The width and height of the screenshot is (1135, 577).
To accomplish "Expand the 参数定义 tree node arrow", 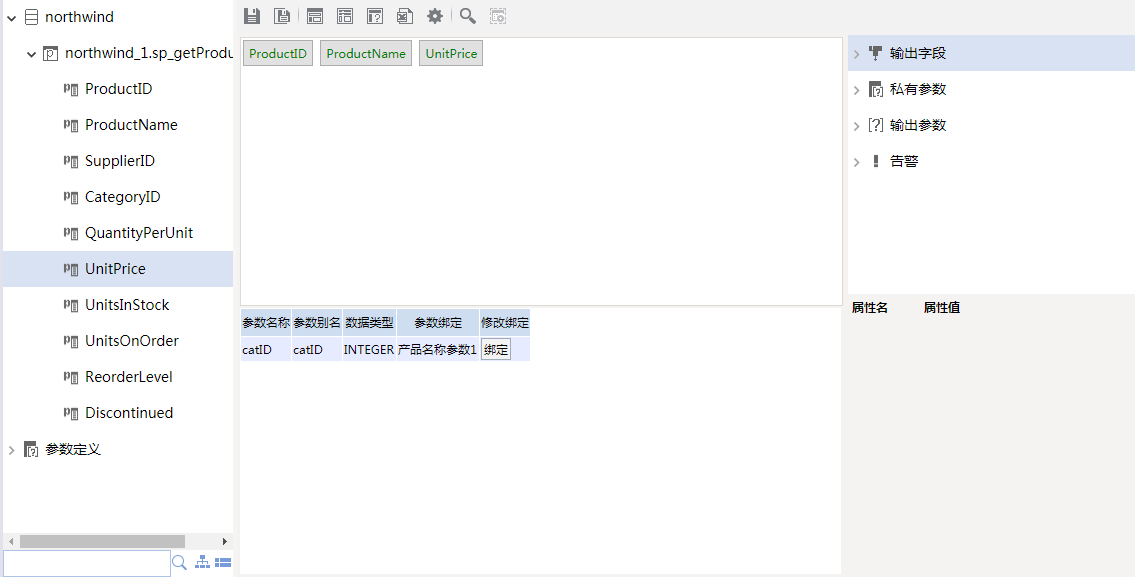I will tap(12, 450).
